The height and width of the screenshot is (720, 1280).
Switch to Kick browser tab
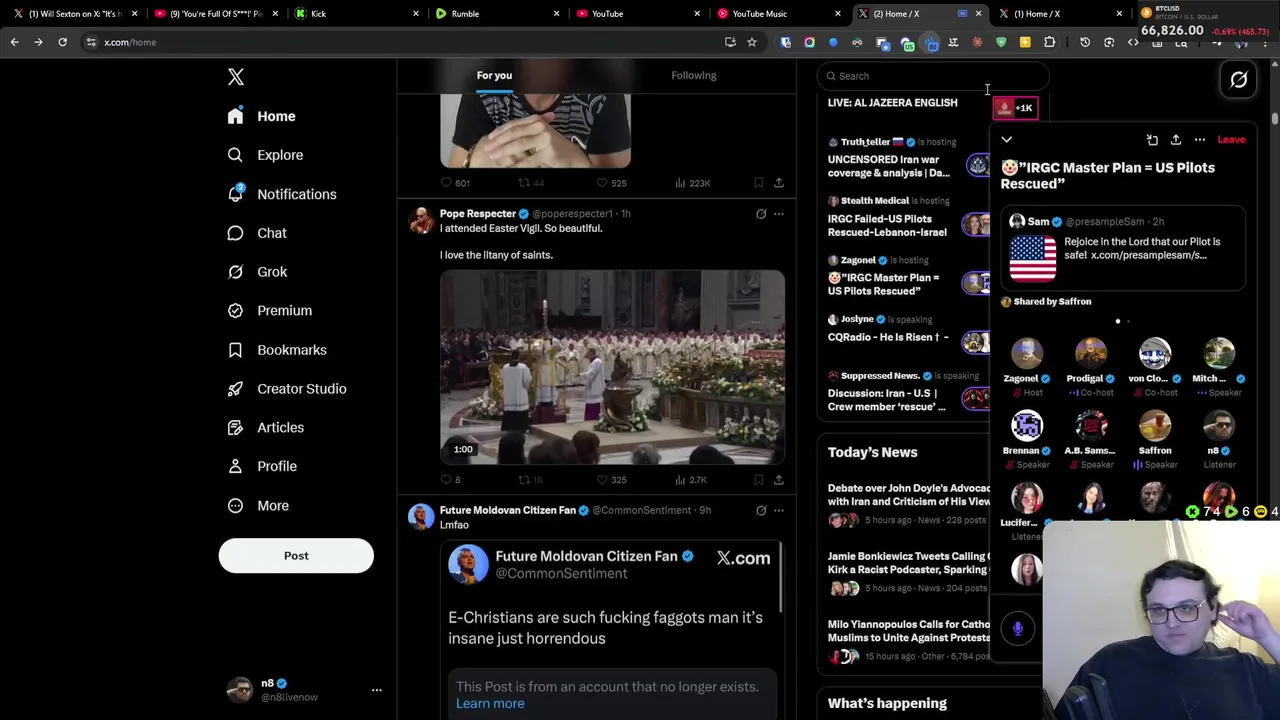coord(354,14)
